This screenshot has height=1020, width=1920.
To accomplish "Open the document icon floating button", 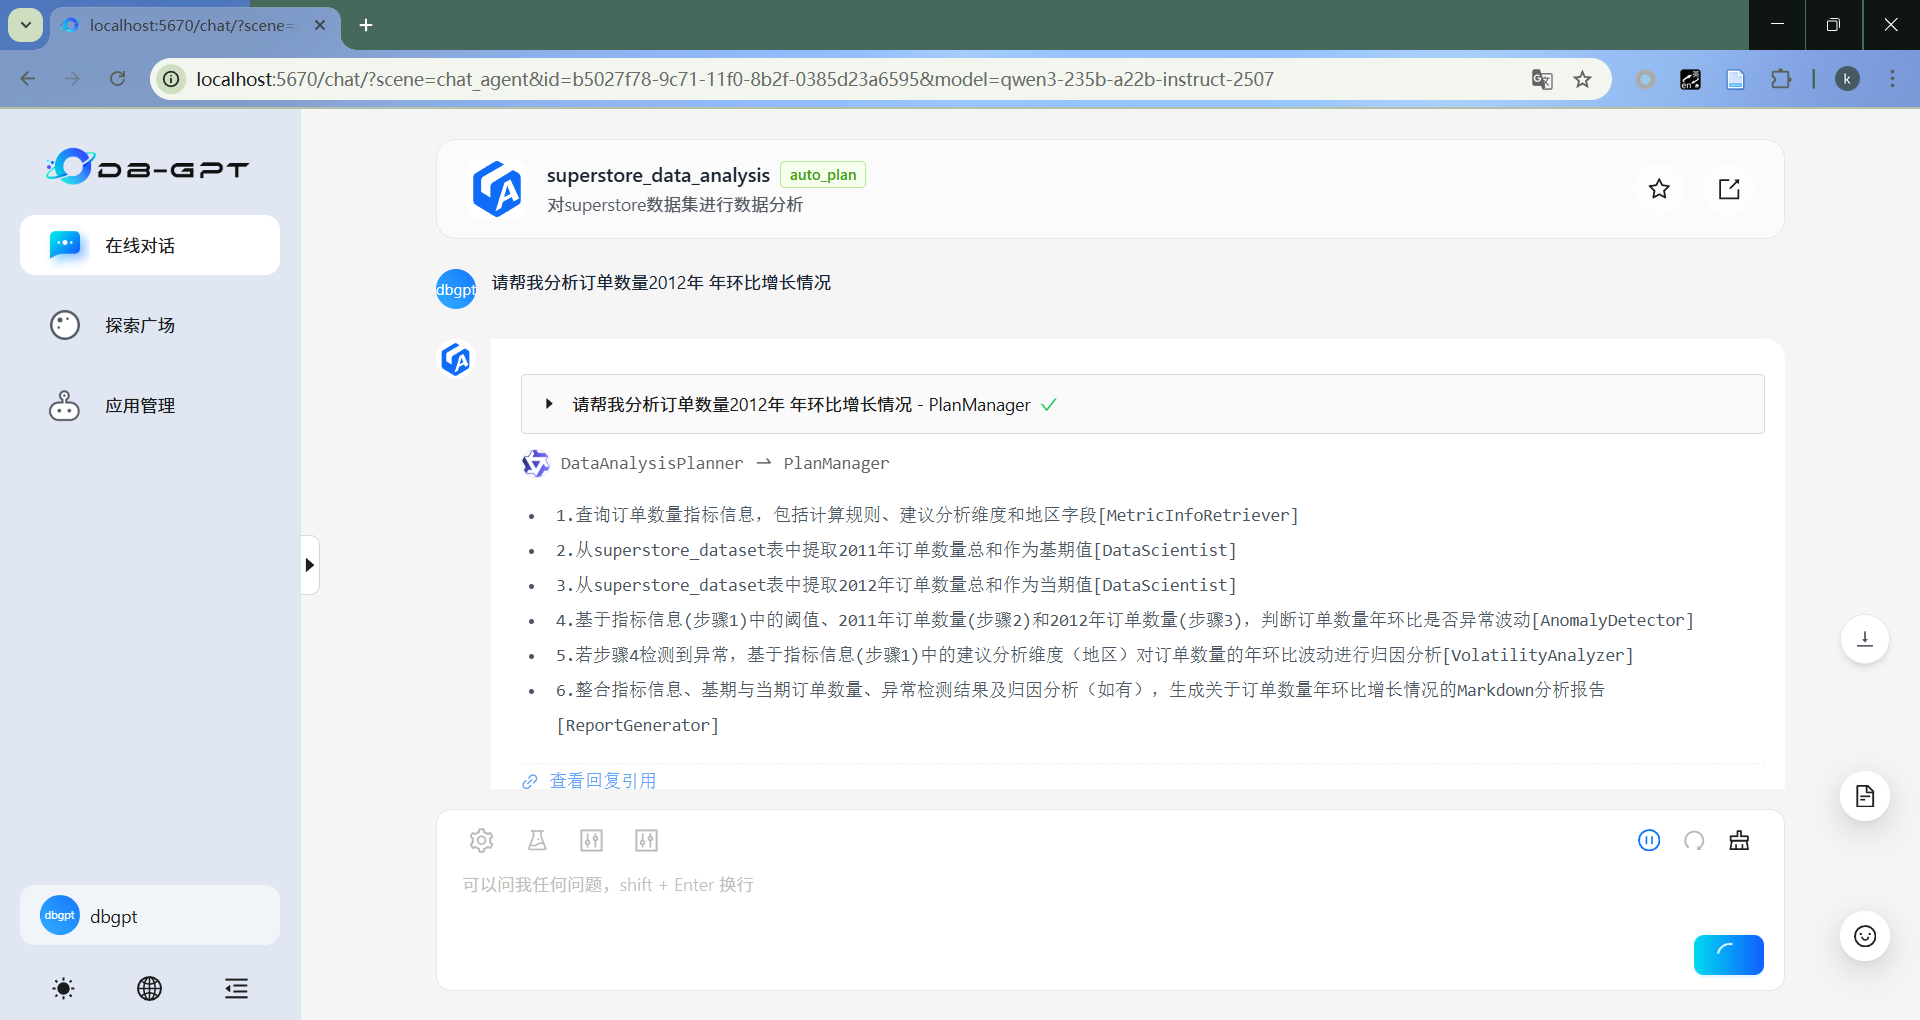I will pyautogui.click(x=1864, y=796).
